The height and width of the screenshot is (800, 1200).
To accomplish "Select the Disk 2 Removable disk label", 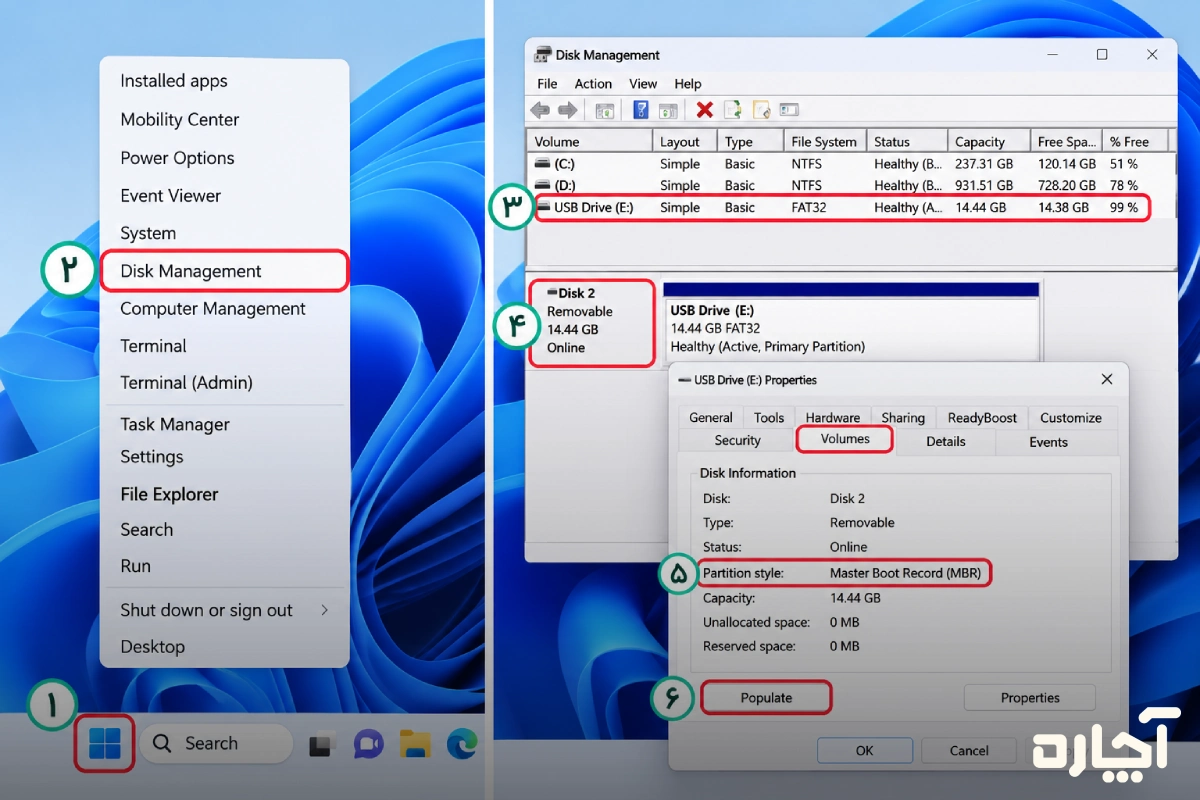I will (591, 320).
